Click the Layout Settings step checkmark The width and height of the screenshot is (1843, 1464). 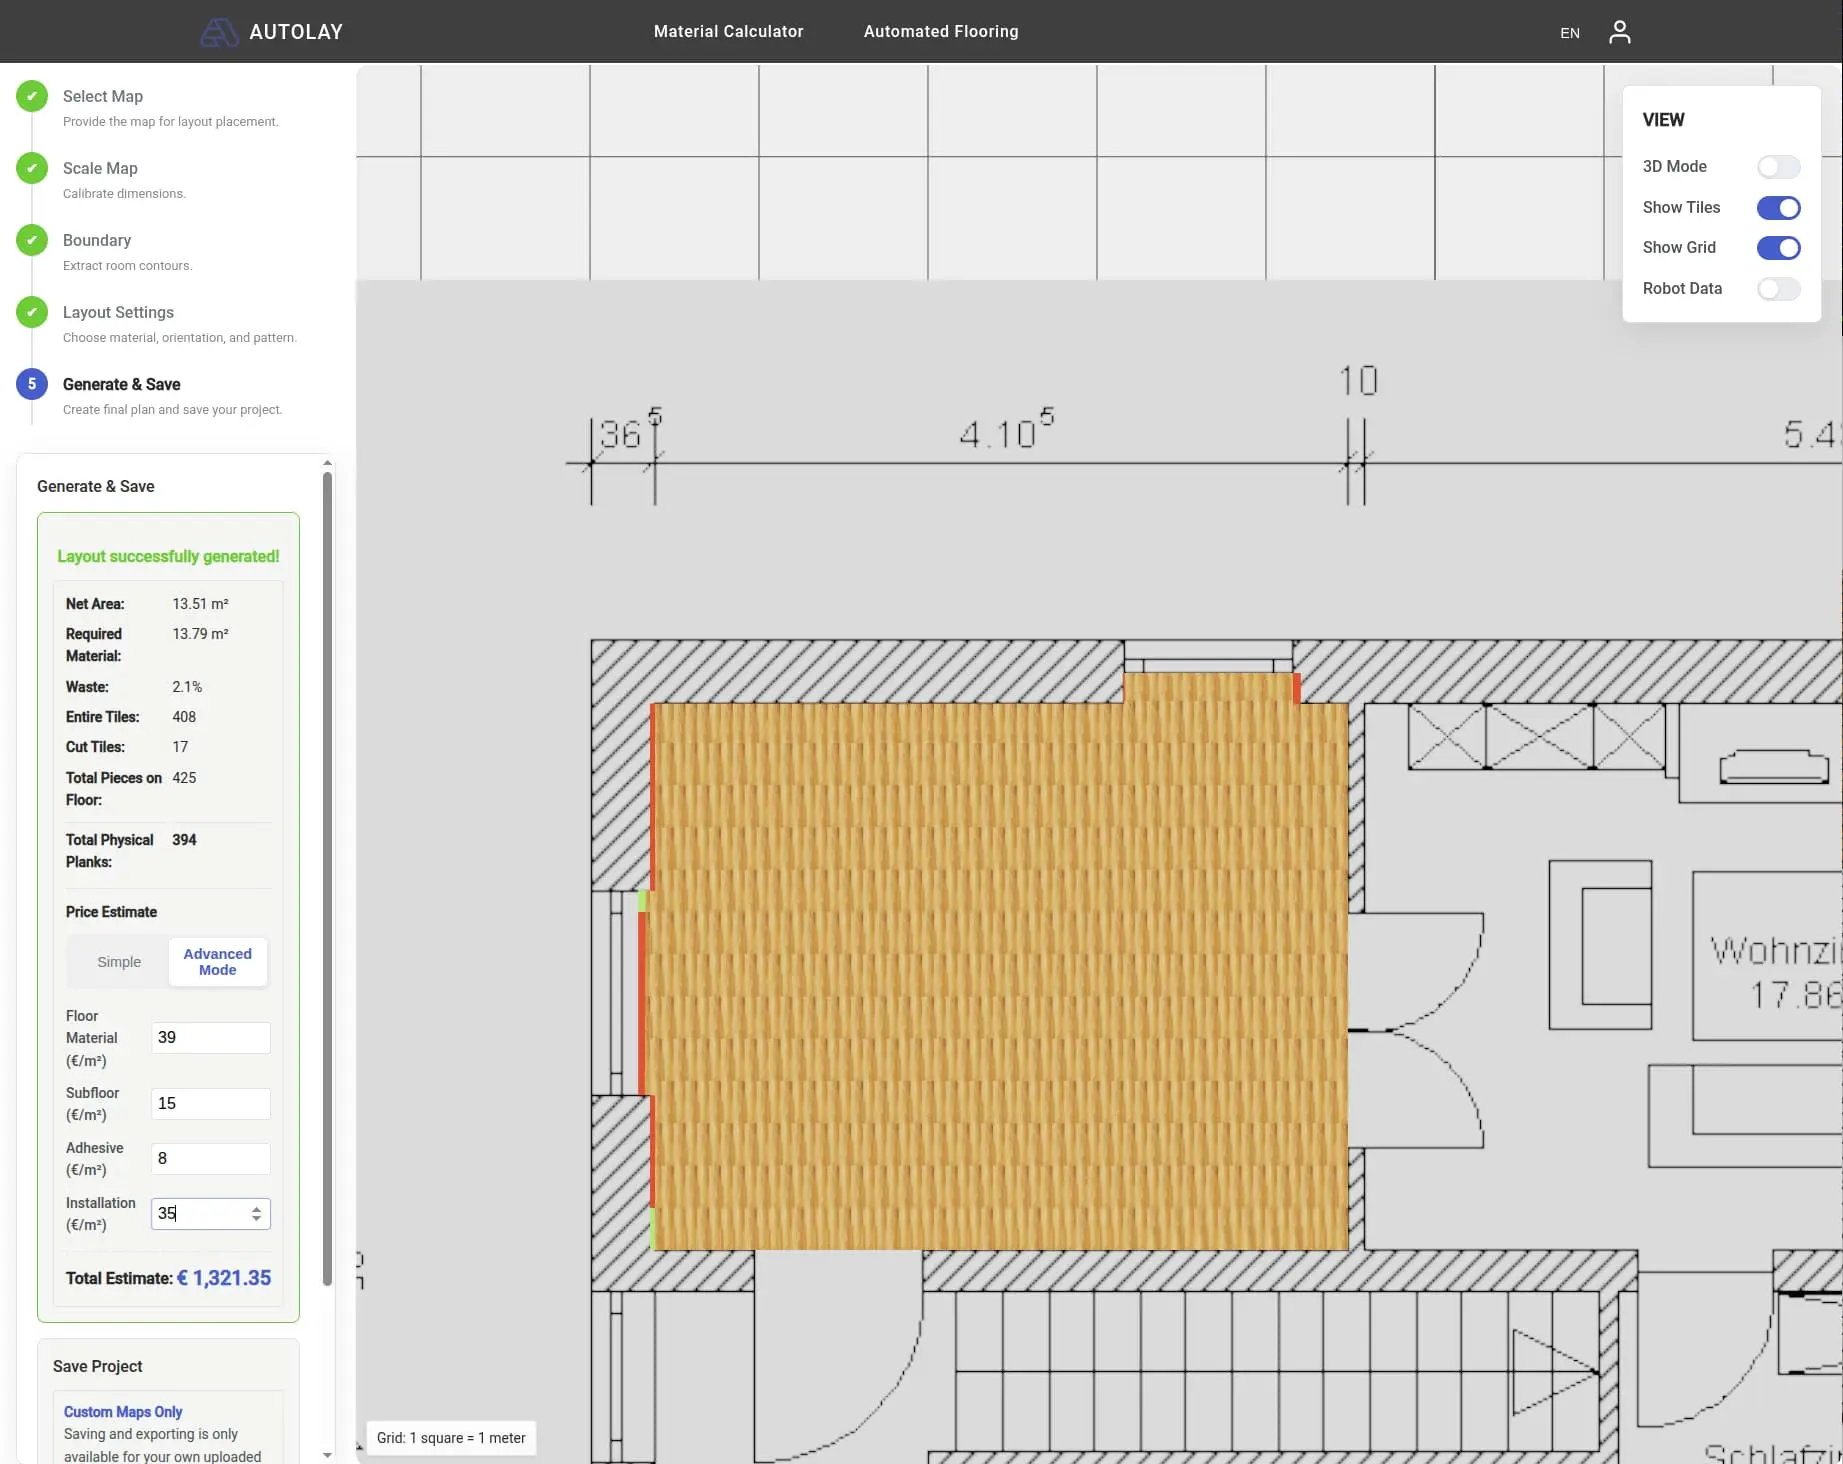[x=32, y=312]
